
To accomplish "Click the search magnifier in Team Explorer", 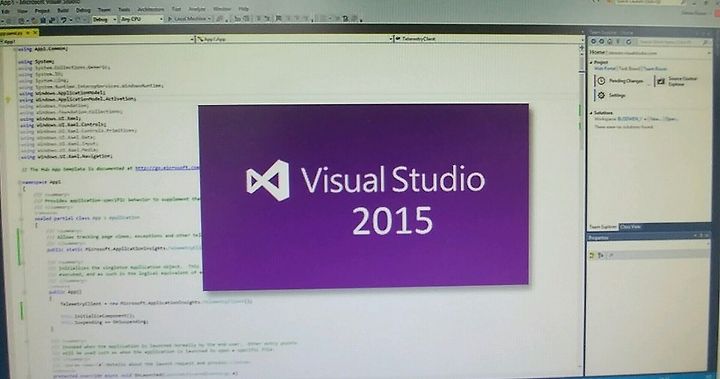I will pyautogui.click(x=705, y=43).
